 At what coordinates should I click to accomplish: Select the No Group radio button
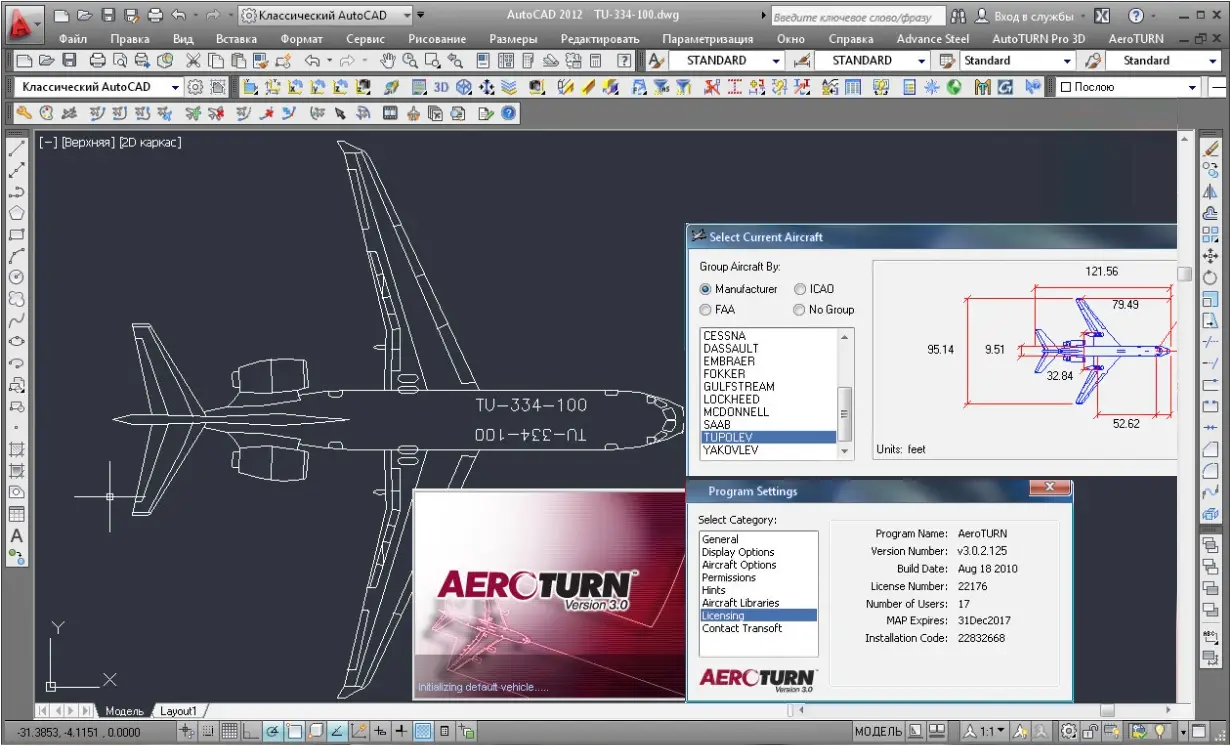[x=799, y=310]
